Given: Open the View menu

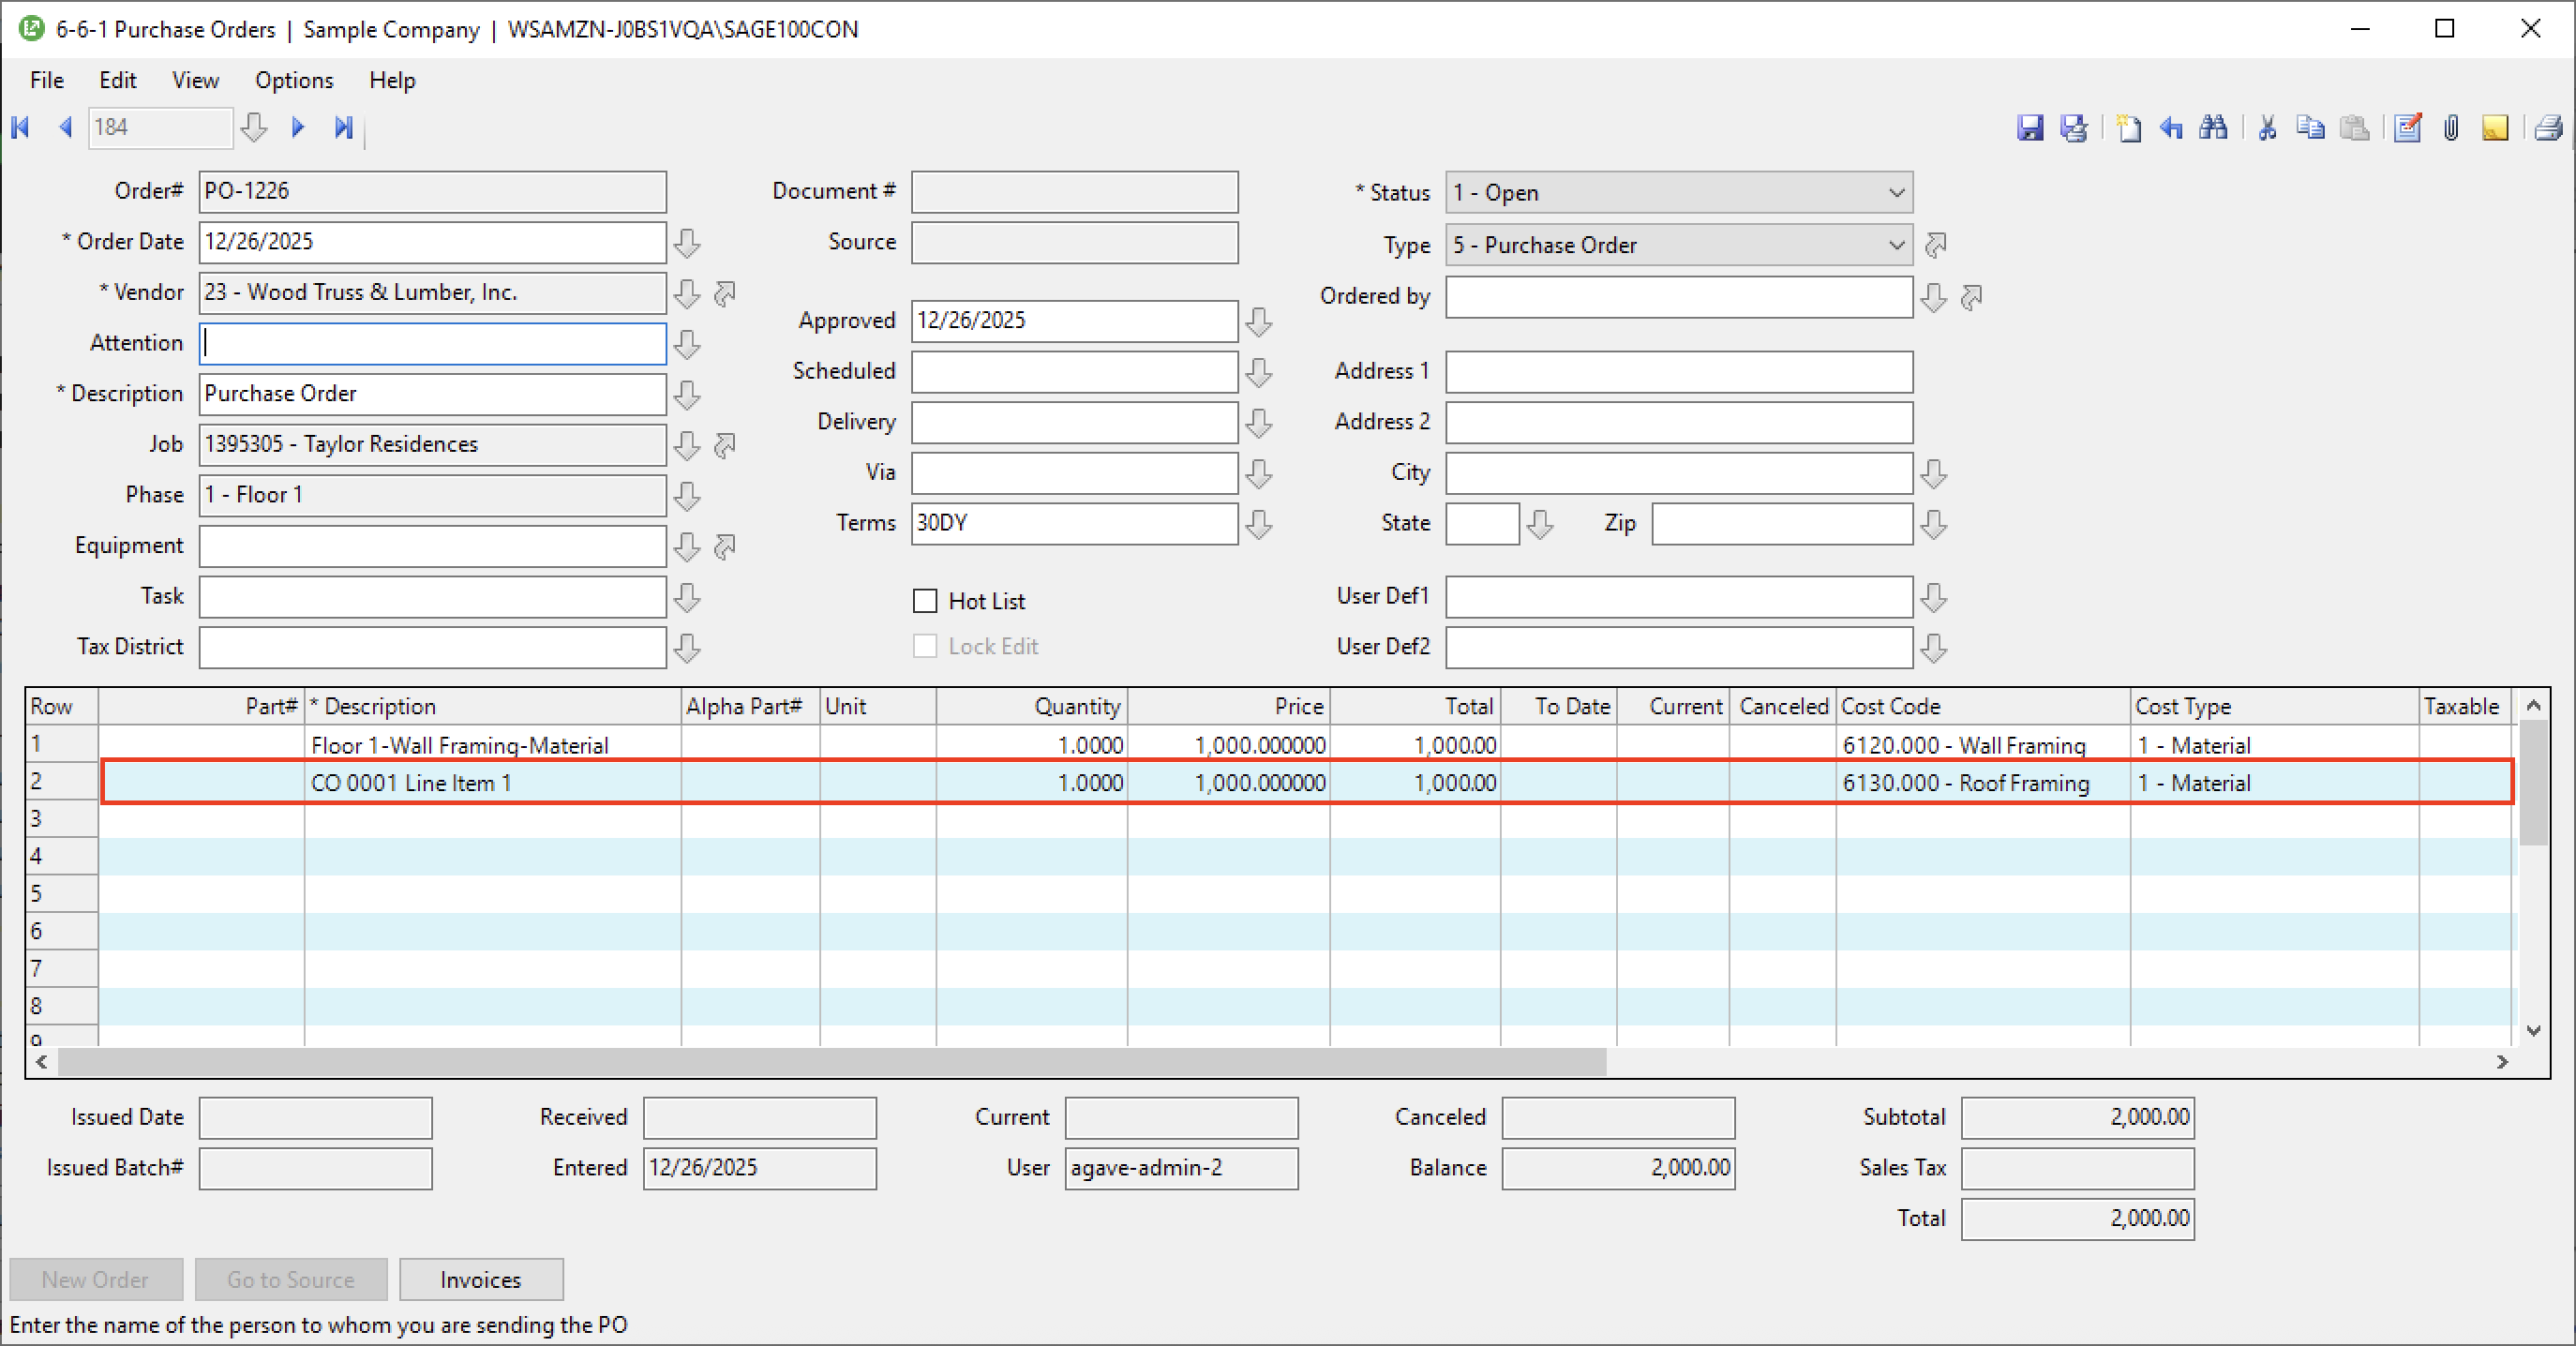Looking at the screenshot, I should click(x=195, y=80).
